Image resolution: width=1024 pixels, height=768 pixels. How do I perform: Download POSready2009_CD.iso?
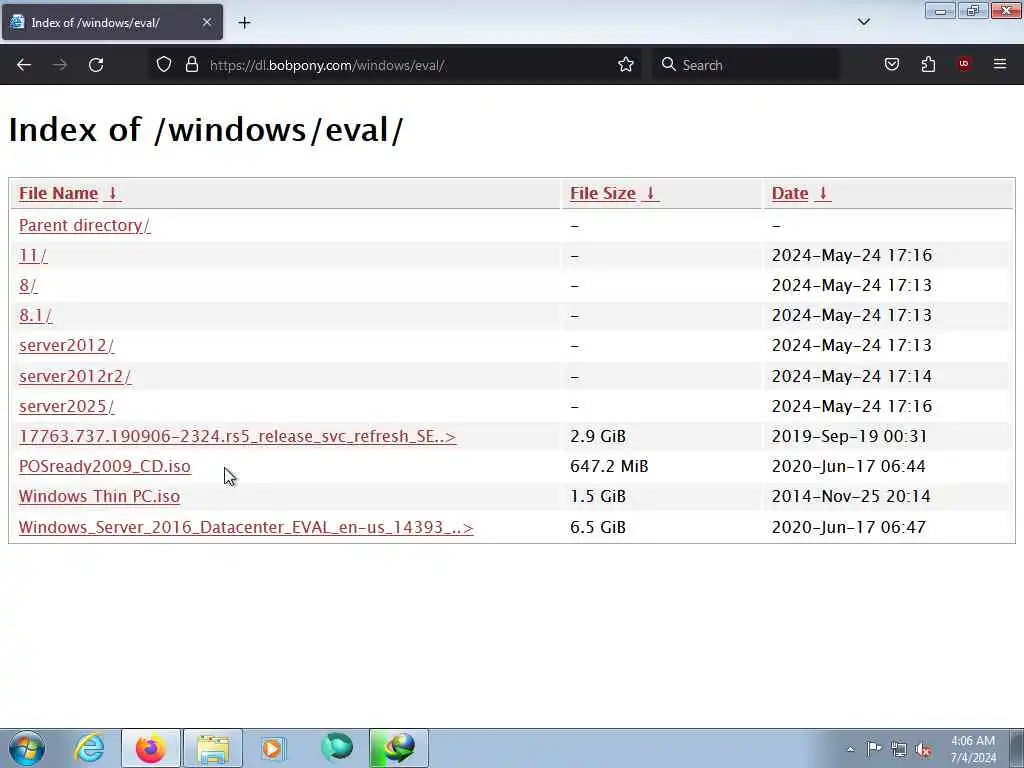104,466
